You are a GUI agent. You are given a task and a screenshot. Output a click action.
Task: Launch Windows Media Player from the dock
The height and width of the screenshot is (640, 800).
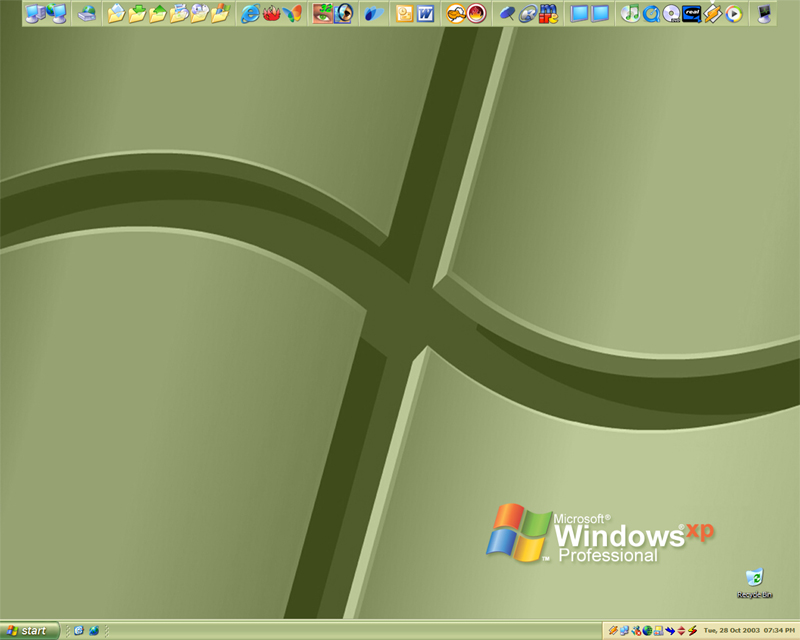734,13
